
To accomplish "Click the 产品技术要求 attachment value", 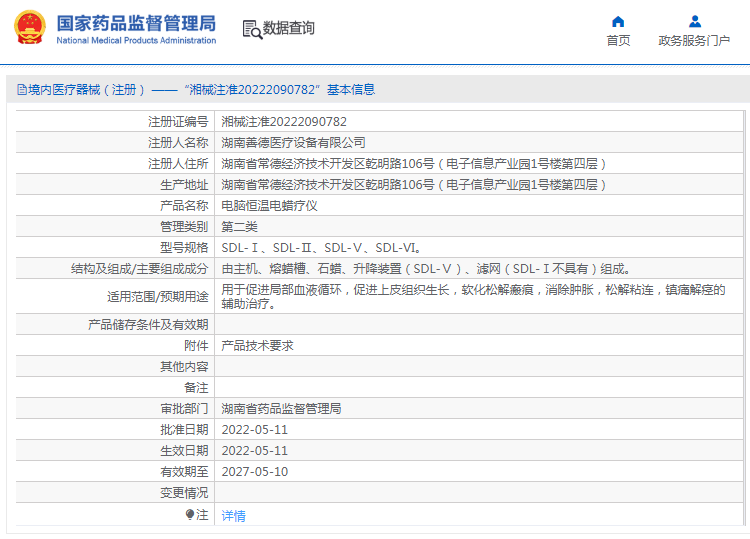I will (257, 345).
